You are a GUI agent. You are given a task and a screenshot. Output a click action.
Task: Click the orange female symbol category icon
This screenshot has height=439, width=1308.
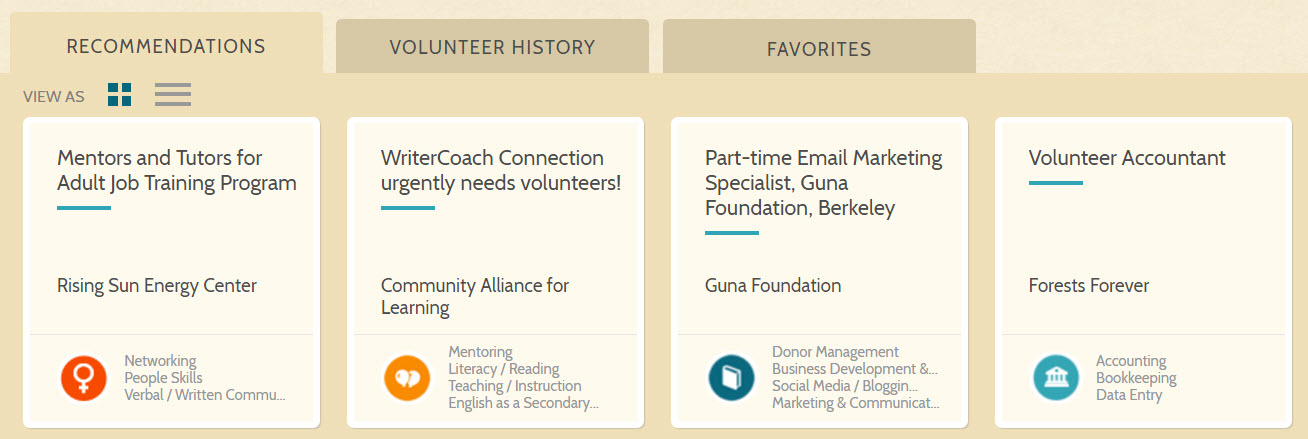pos(84,378)
